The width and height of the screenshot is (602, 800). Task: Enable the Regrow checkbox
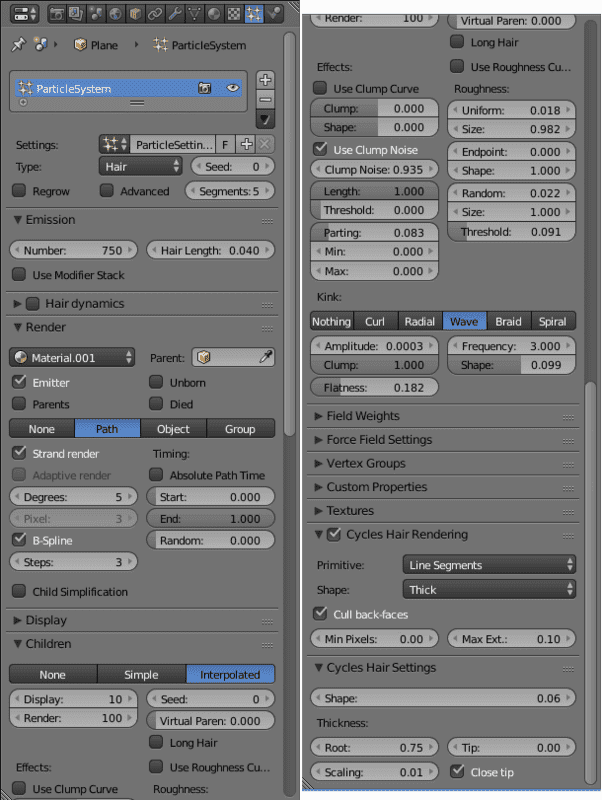tap(18, 191)
